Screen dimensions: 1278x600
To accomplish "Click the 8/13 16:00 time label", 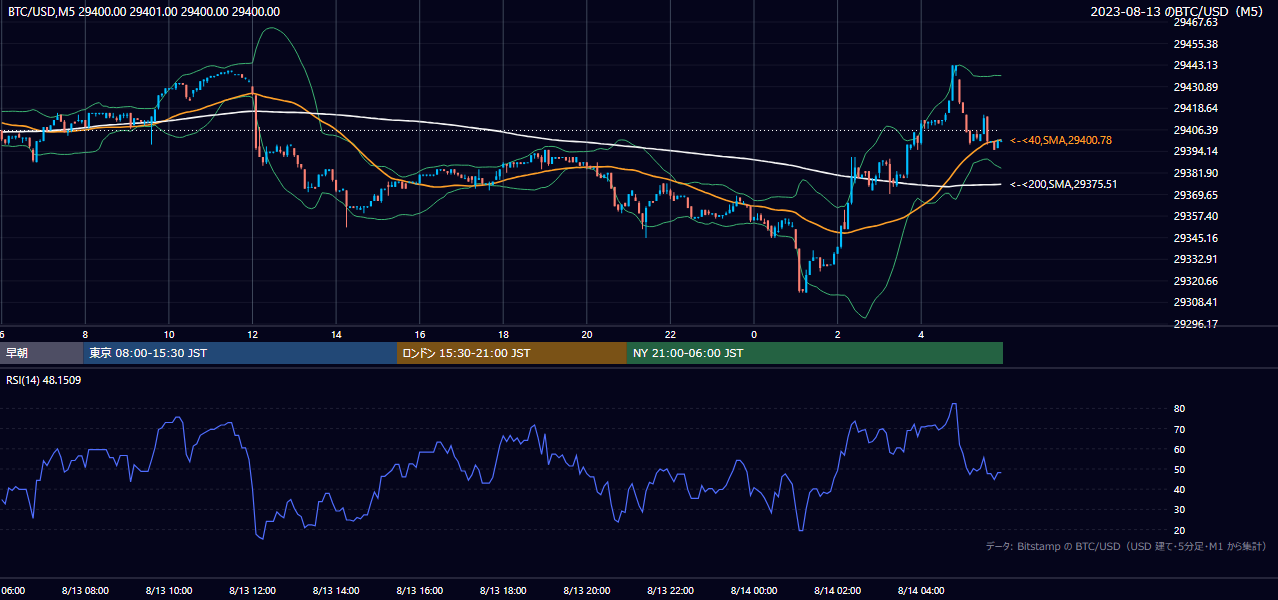I will pyautogui.click(x=420, y=591).
